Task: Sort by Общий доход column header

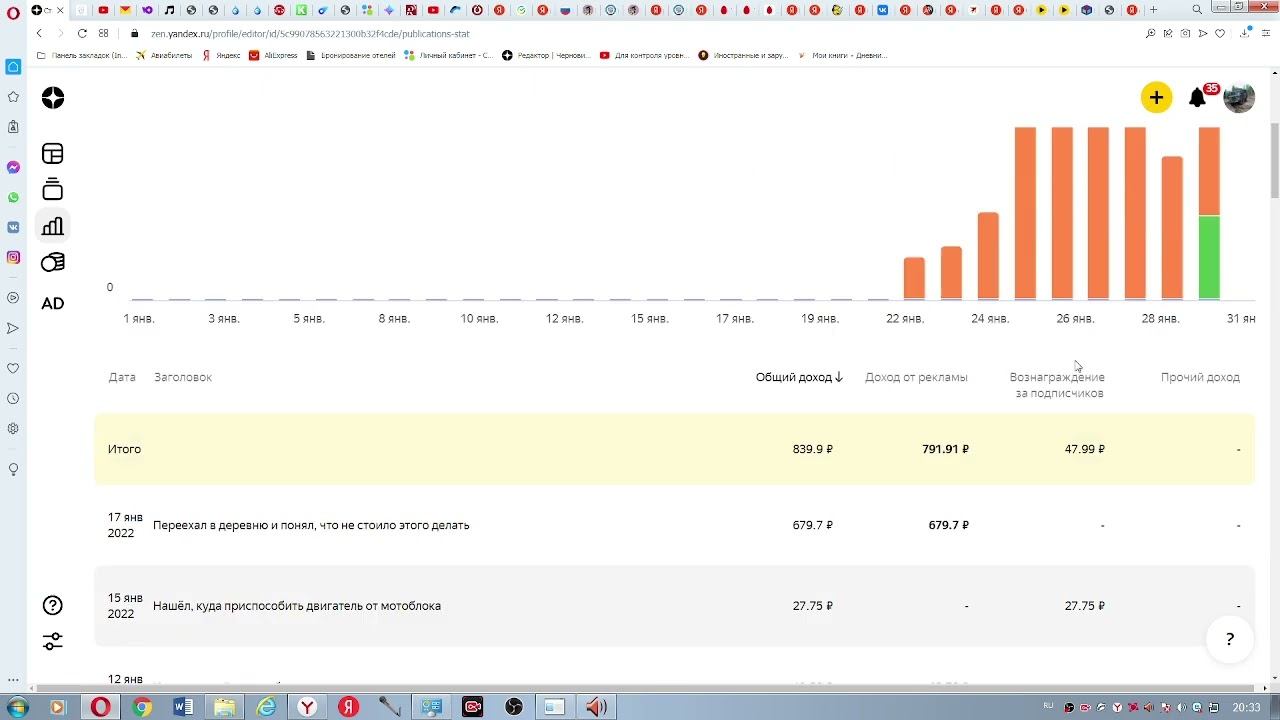Action: pyautogui.click(x=799, y=377)
